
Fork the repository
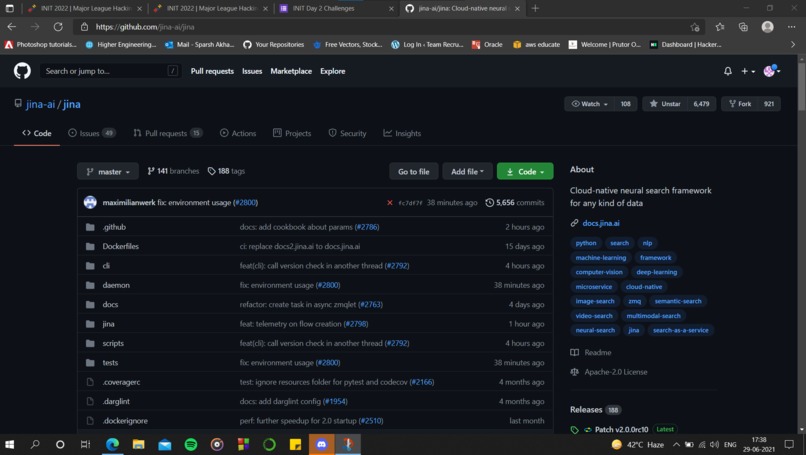tap(740, 104)
